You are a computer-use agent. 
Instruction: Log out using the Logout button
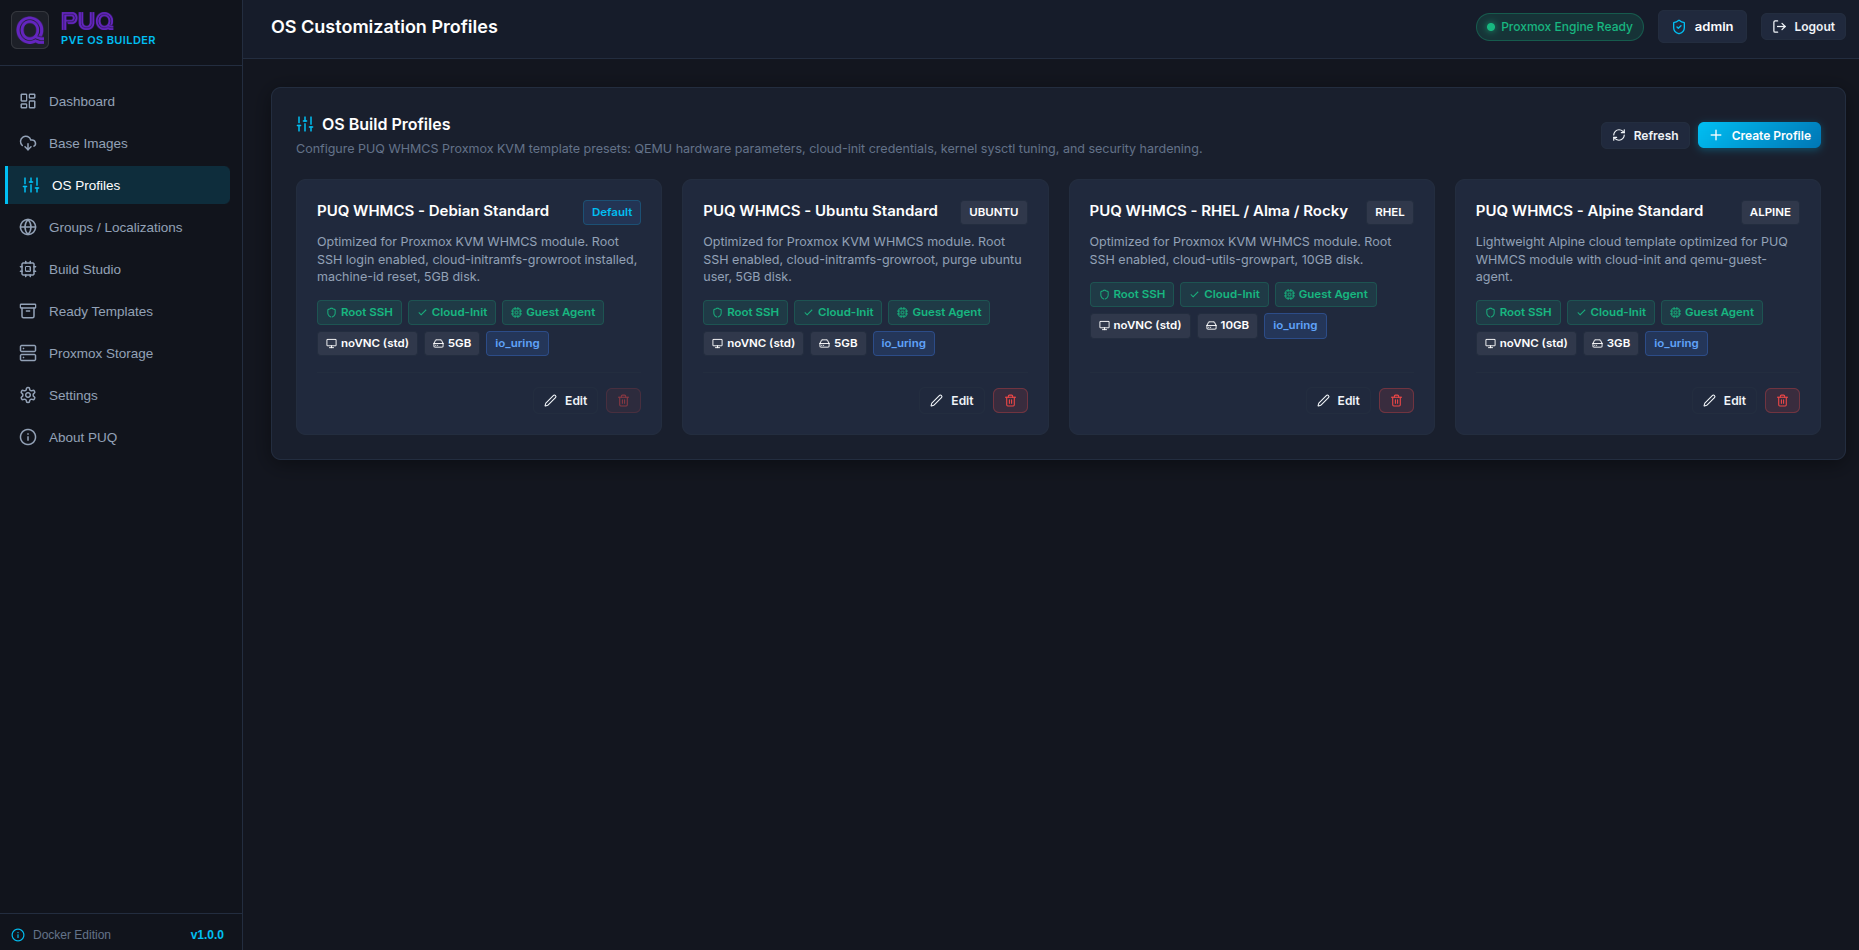pos(1803,27)
